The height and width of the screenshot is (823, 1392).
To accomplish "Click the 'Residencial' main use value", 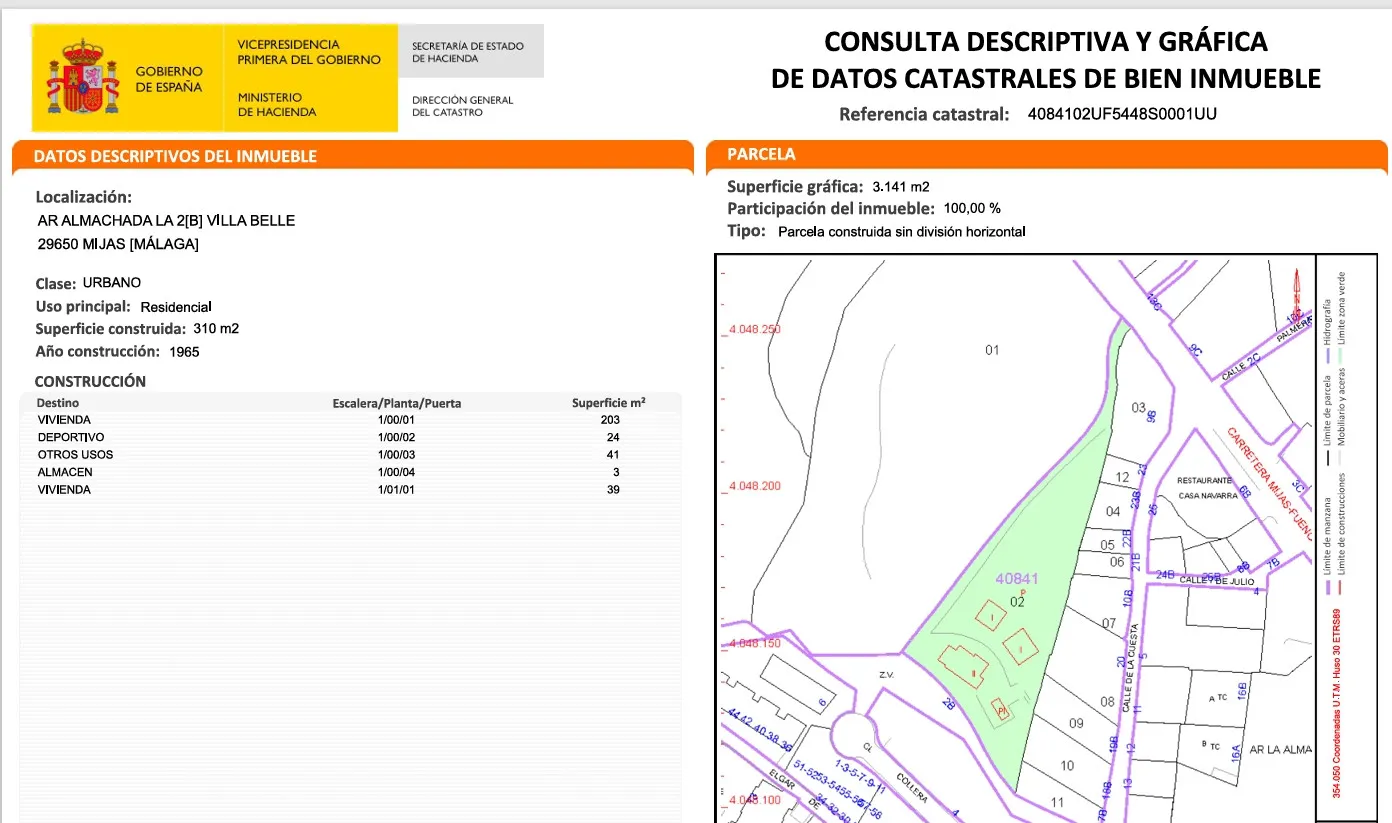I will (176, 307).
